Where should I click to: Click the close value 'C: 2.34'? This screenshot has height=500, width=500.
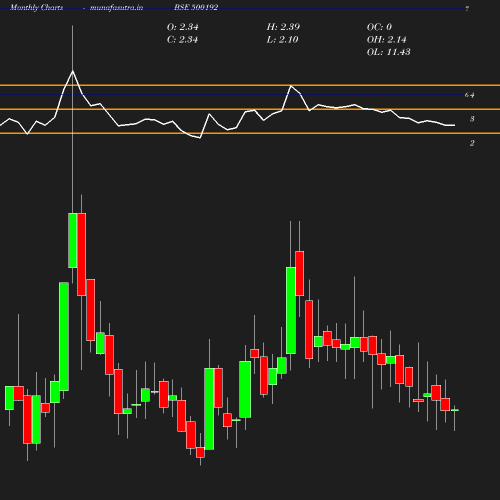pos(182,40)
